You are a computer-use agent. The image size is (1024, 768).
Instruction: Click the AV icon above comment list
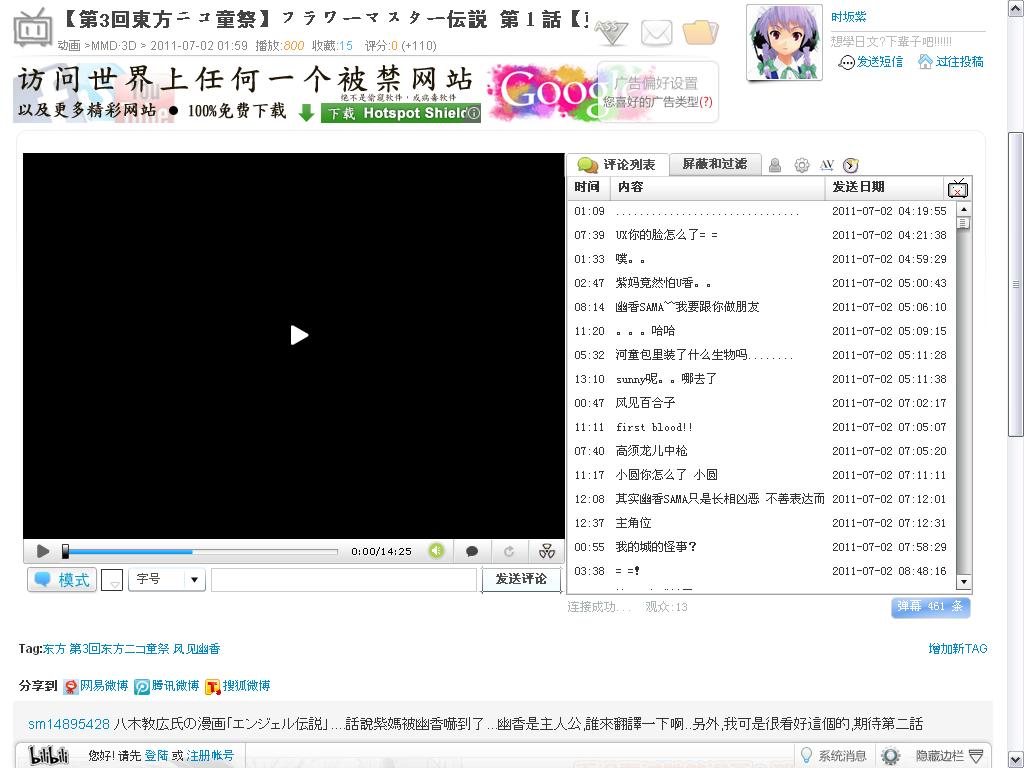pyautogui.click(x=827, y=165)
